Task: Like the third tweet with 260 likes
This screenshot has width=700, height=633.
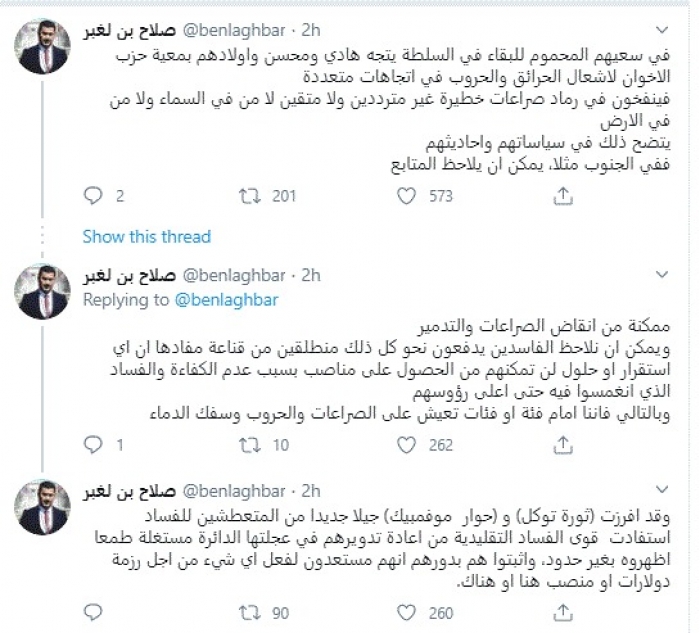Action: point(406,614)
